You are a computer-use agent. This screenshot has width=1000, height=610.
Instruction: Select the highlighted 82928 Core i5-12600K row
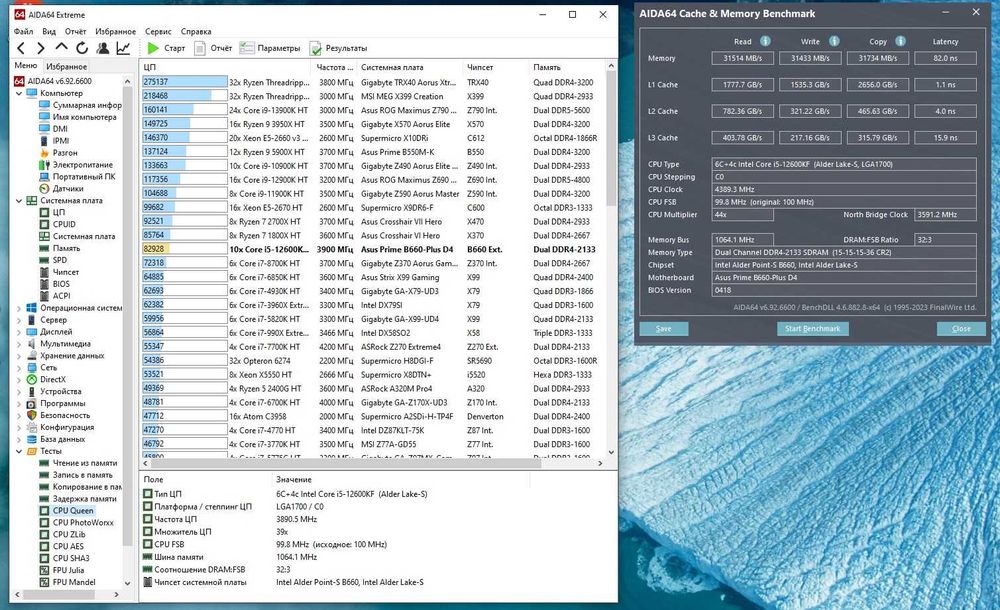pyautogui.click(x=371, y=249)
